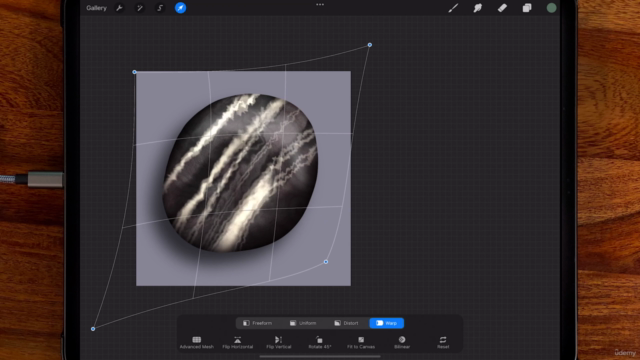Screen dimensions: 640x360
Task: Tap the three-dot menu at top center
Action: 320,4
